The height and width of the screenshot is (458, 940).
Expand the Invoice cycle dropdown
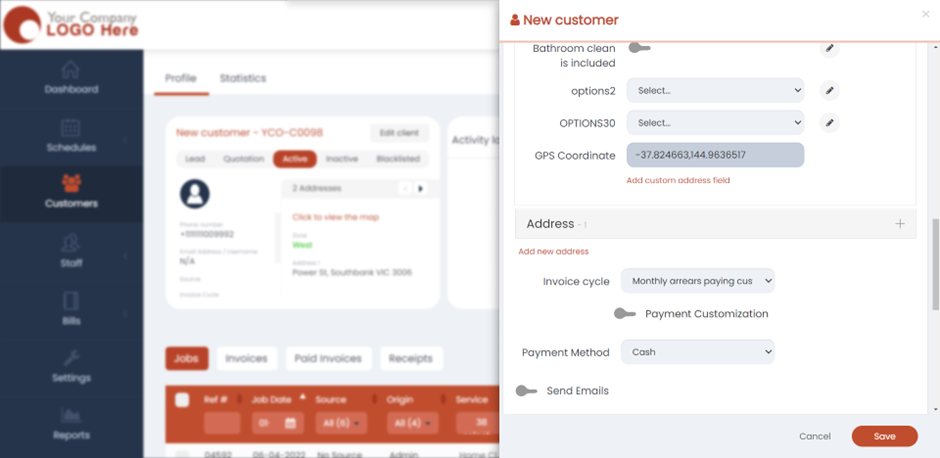(697, 282)
